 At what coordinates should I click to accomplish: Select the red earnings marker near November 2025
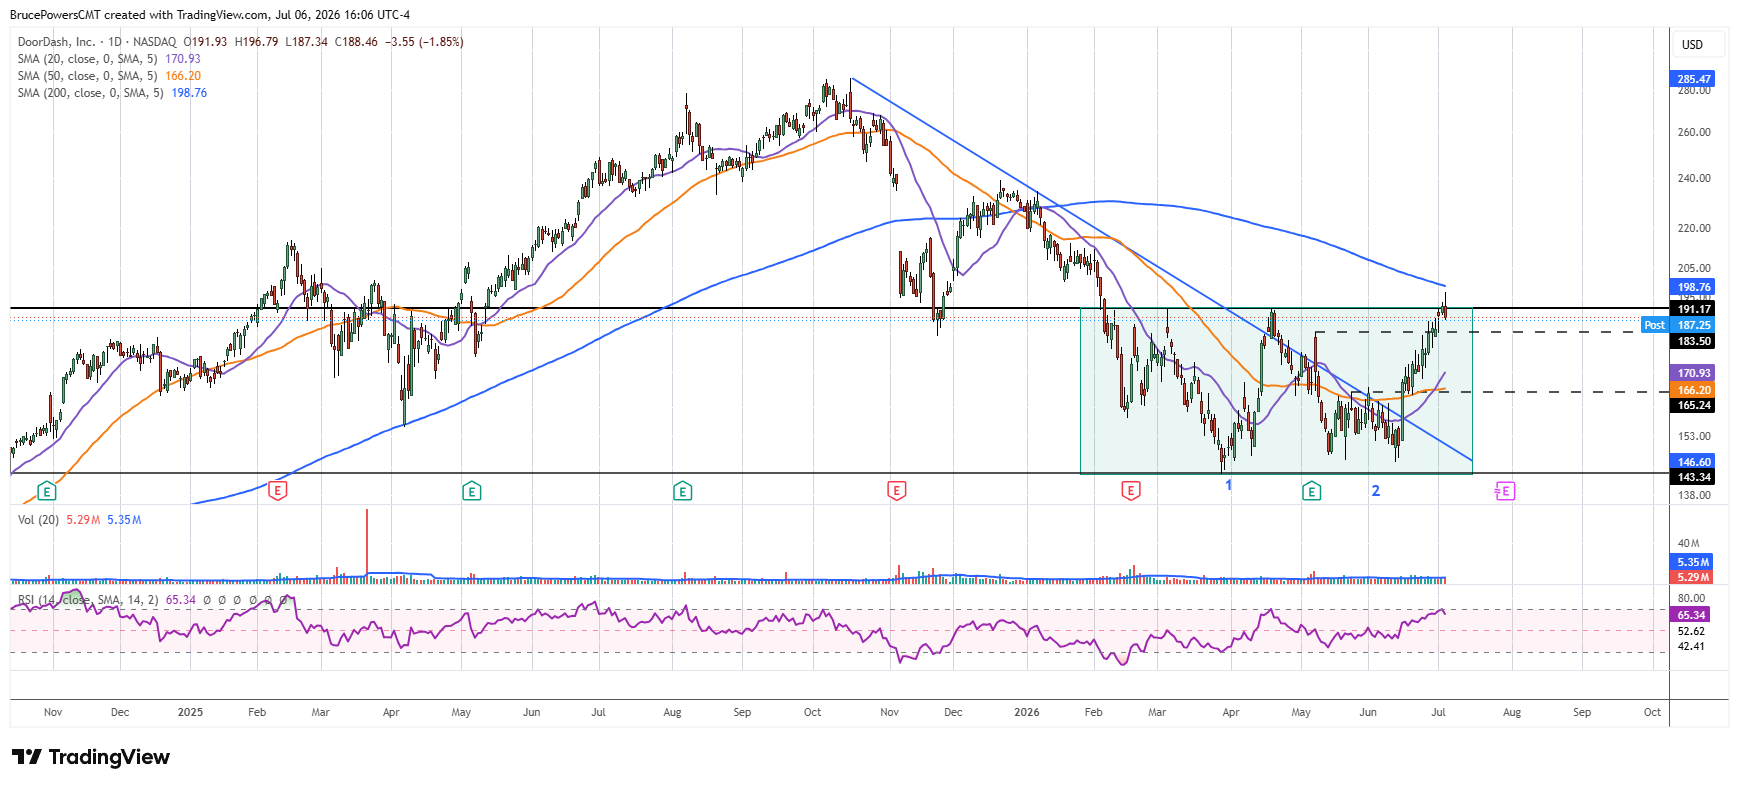pyautogui.click(x=897, y=491)
